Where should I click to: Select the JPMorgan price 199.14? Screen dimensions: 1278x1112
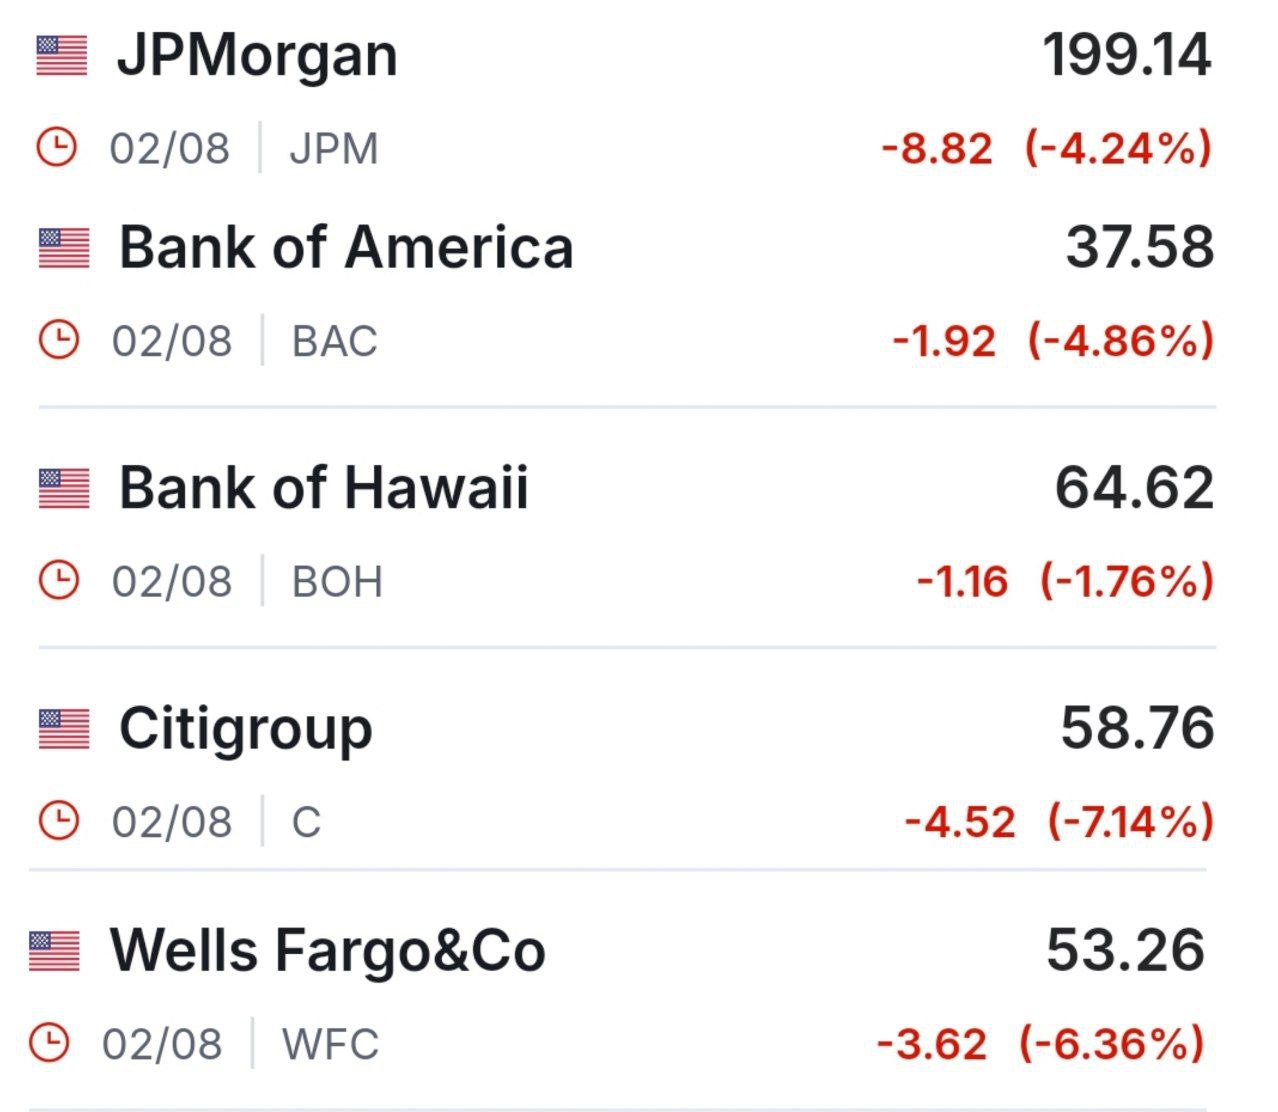[x=1127, y=55]
